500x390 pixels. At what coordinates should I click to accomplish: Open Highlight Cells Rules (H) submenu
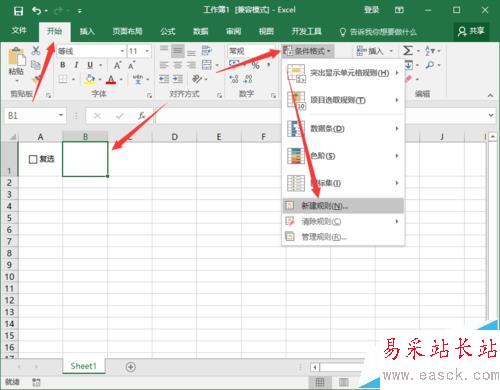343,73
